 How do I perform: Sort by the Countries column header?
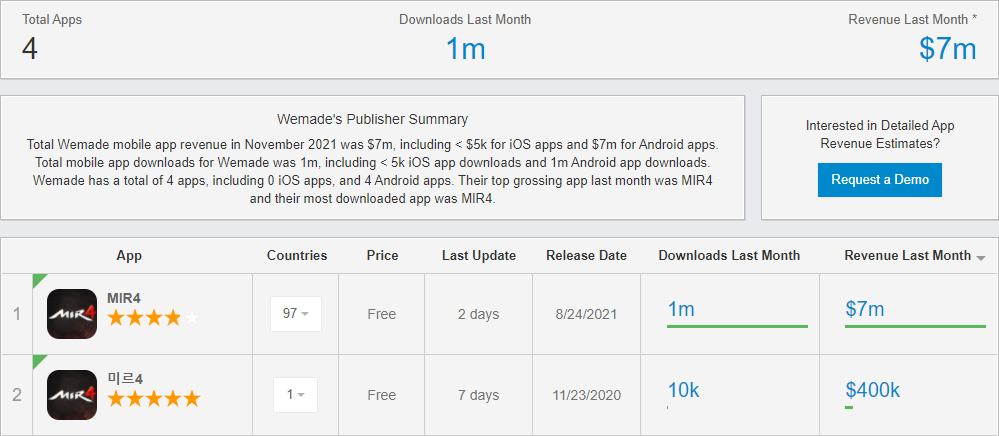tap(297, 256)
